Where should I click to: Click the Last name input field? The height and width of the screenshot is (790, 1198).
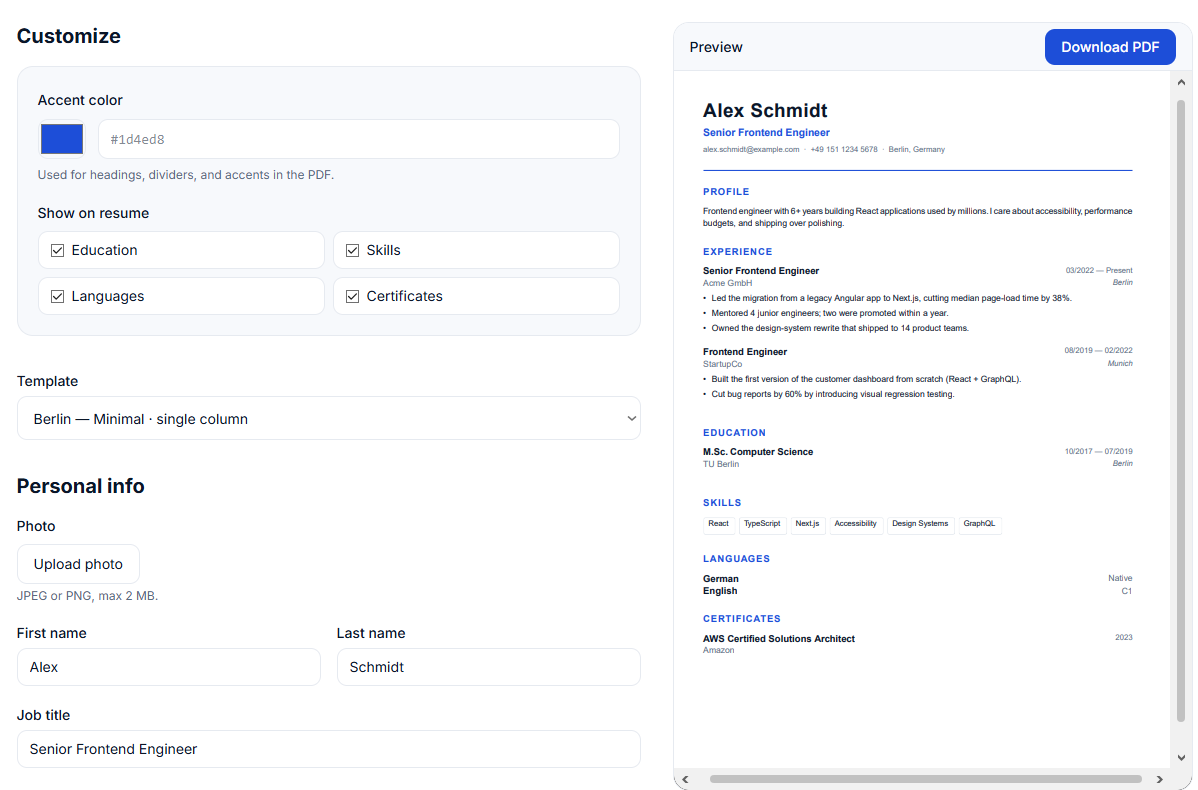point(488,667)
